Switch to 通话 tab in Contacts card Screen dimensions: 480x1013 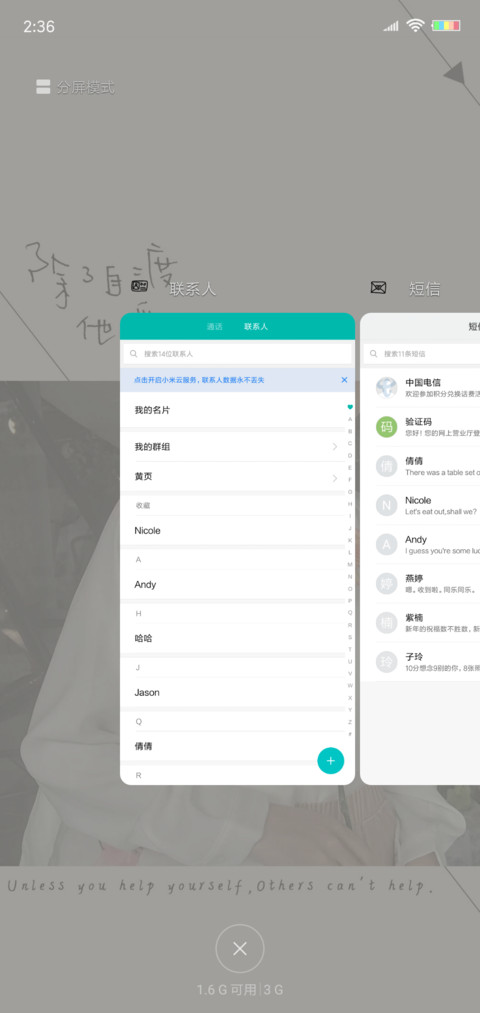214,327
